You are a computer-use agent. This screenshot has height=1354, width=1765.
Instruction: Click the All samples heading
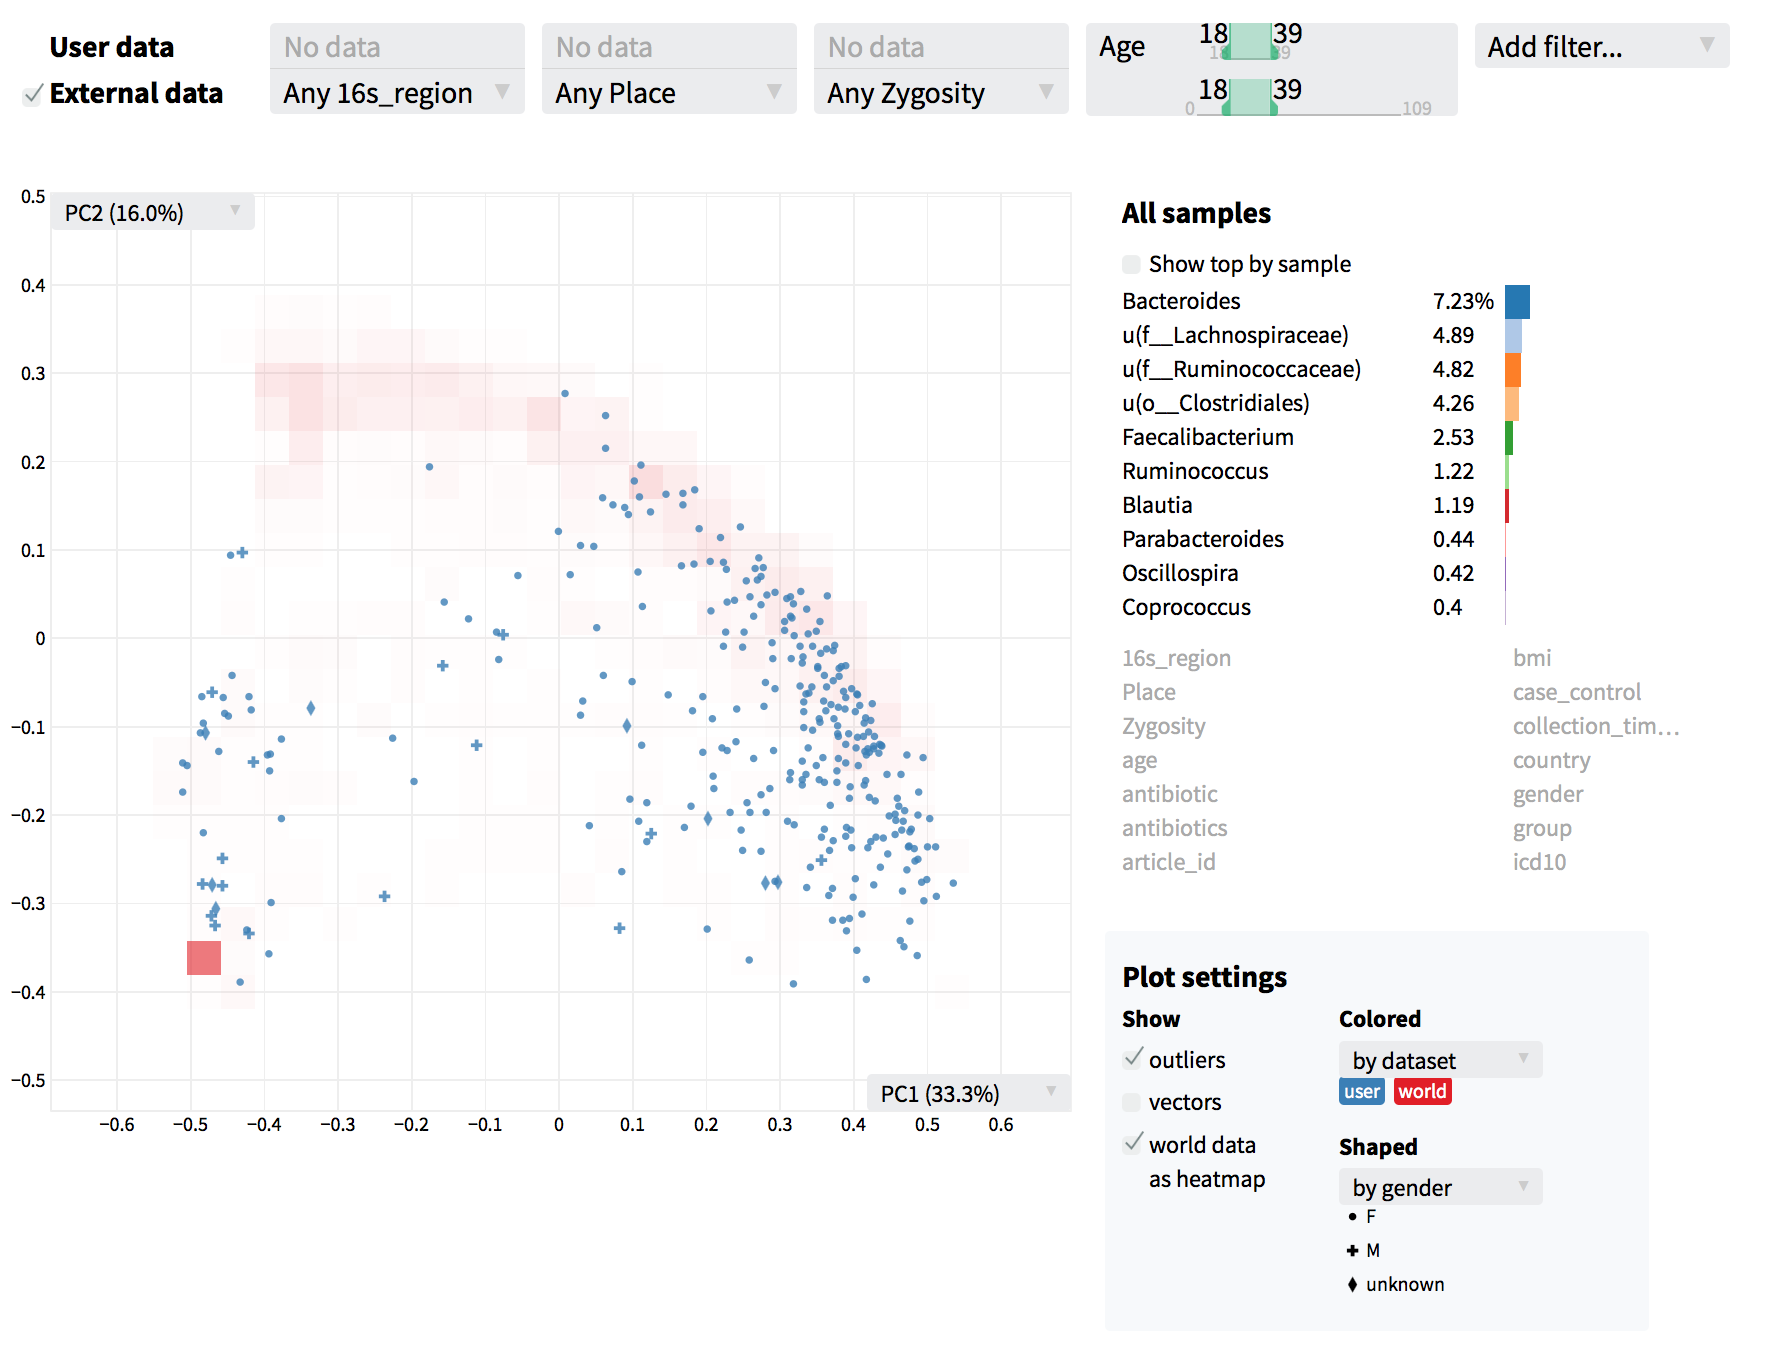pyautogui.click(x=1196, y=213)
